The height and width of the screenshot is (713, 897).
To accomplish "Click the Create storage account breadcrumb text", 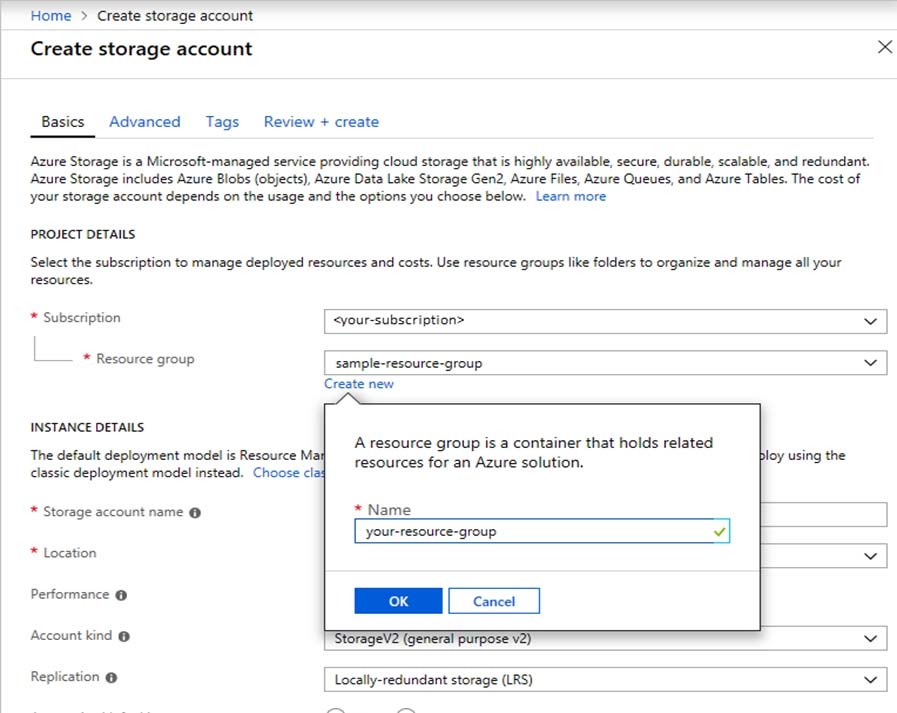I will [x=174, y=16].
